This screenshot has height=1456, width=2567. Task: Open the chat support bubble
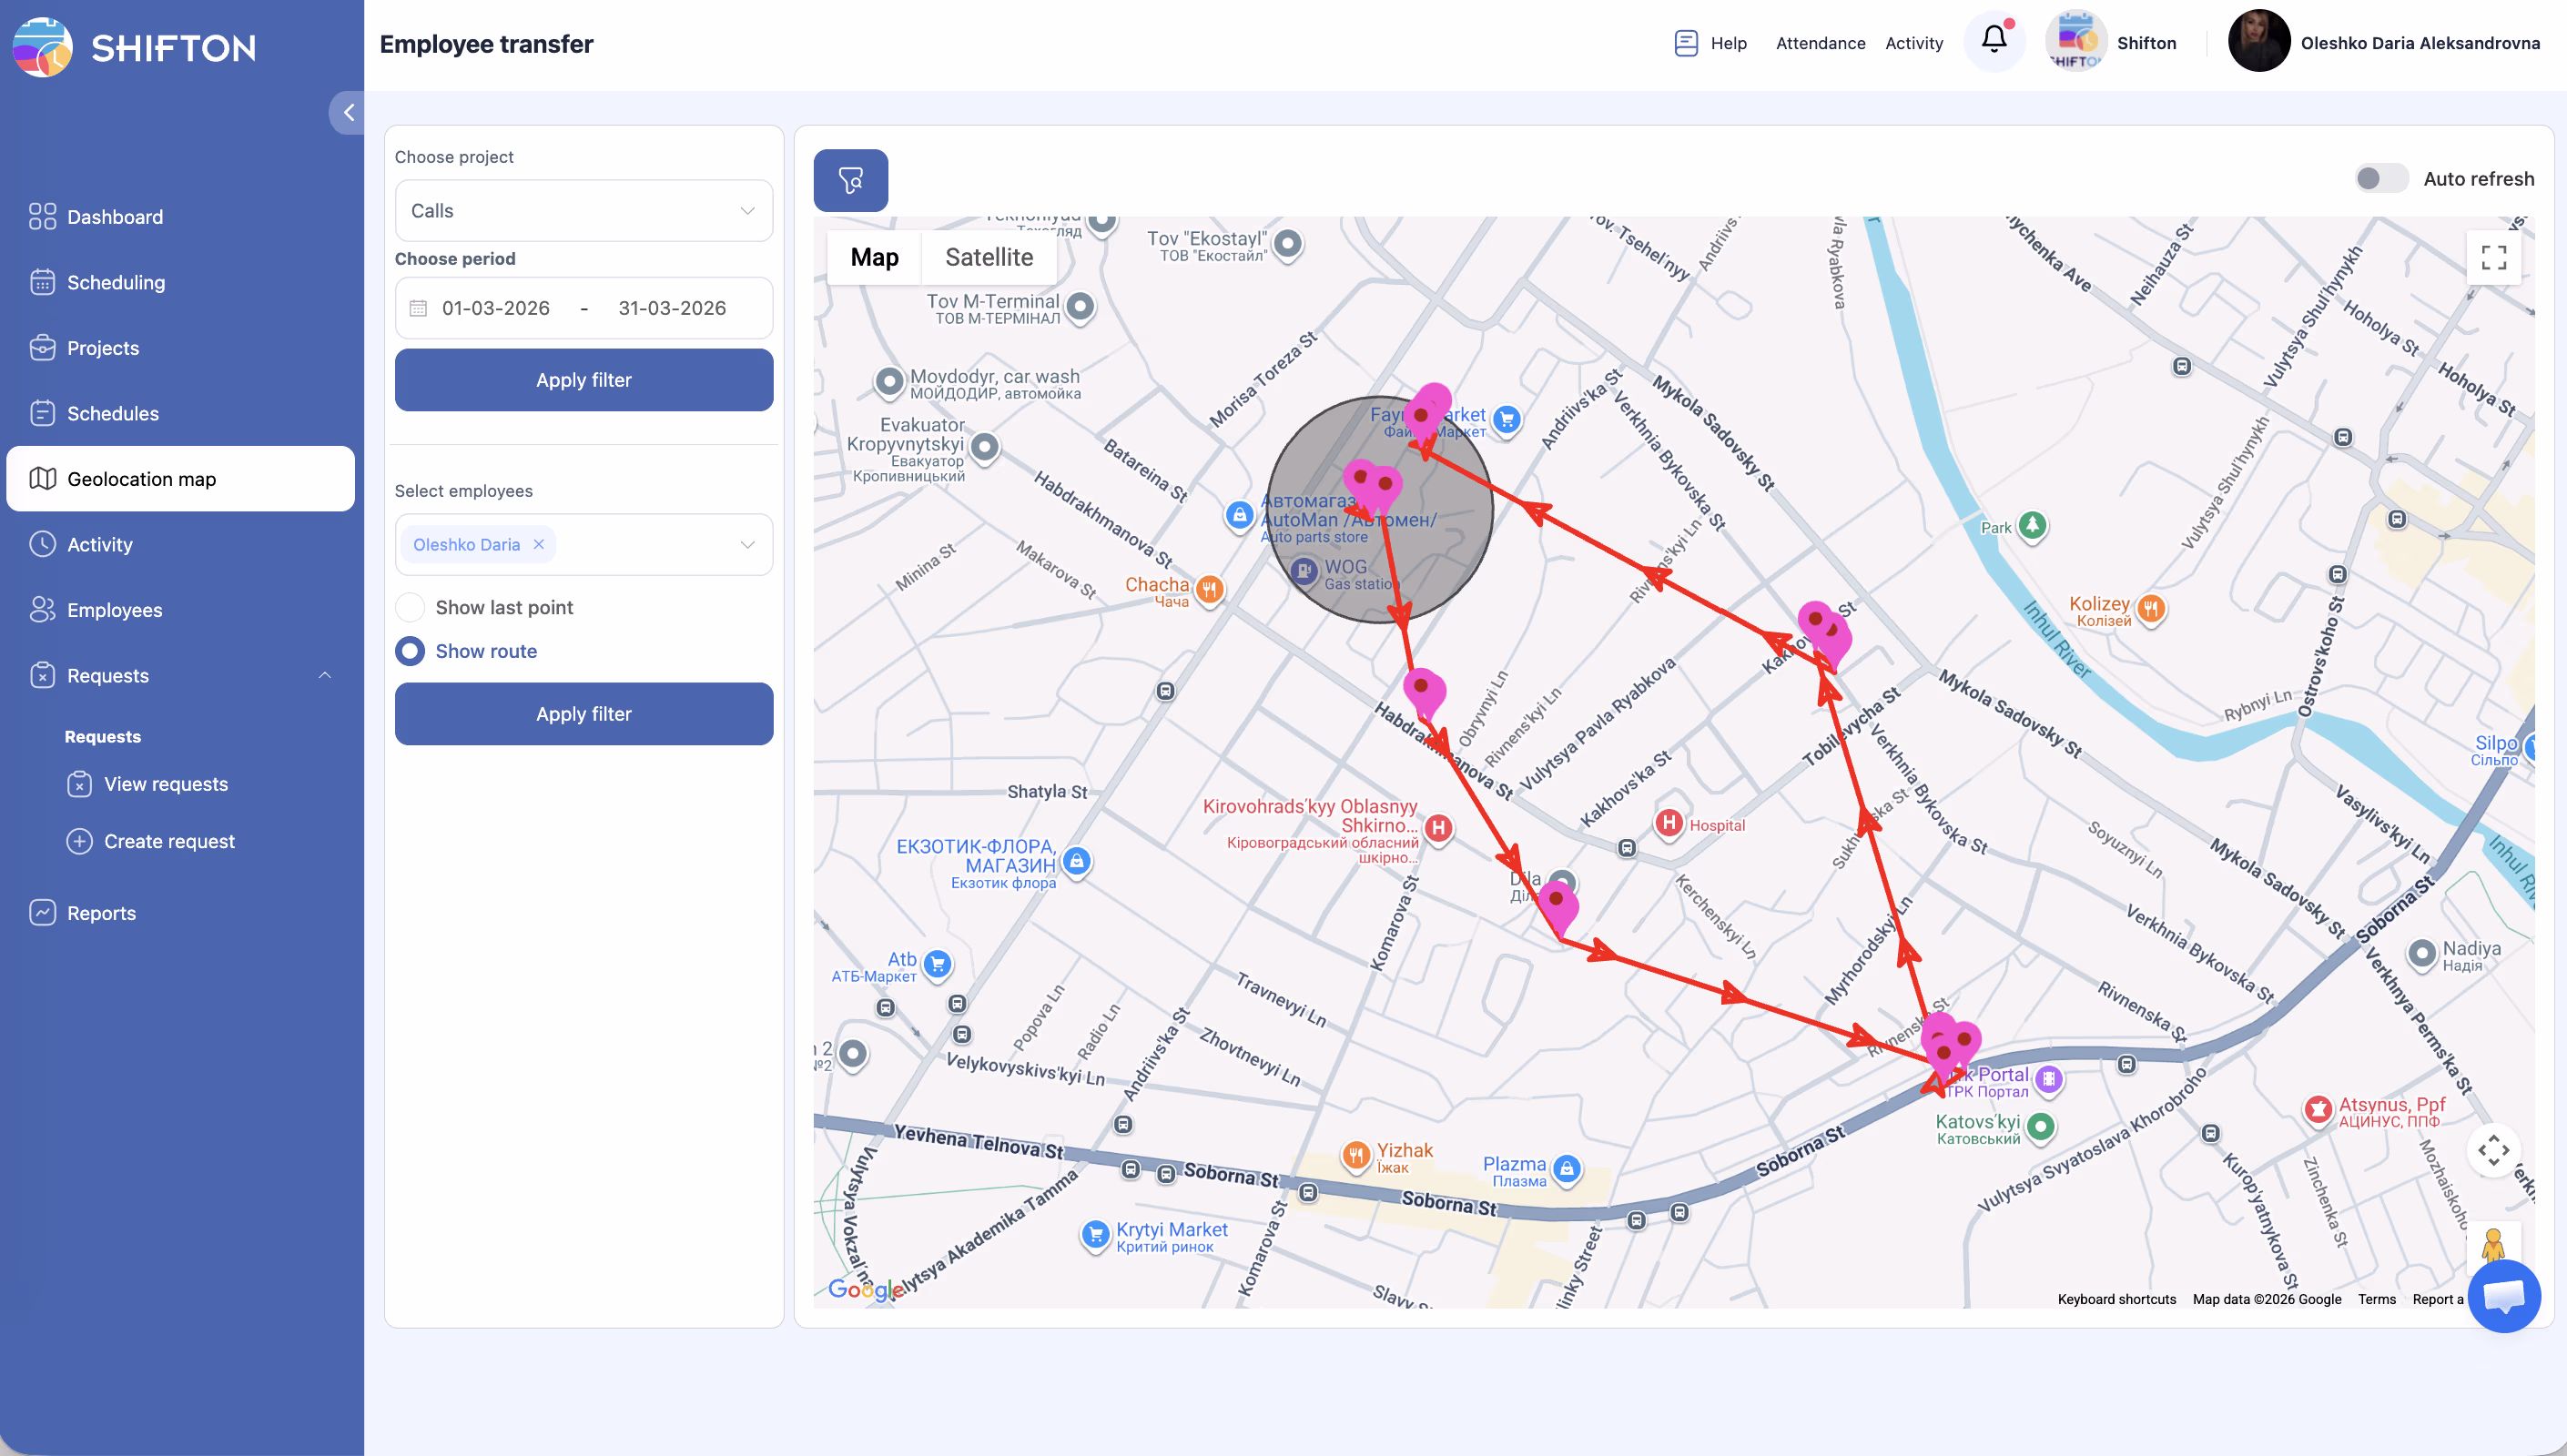(2503, 1296)
